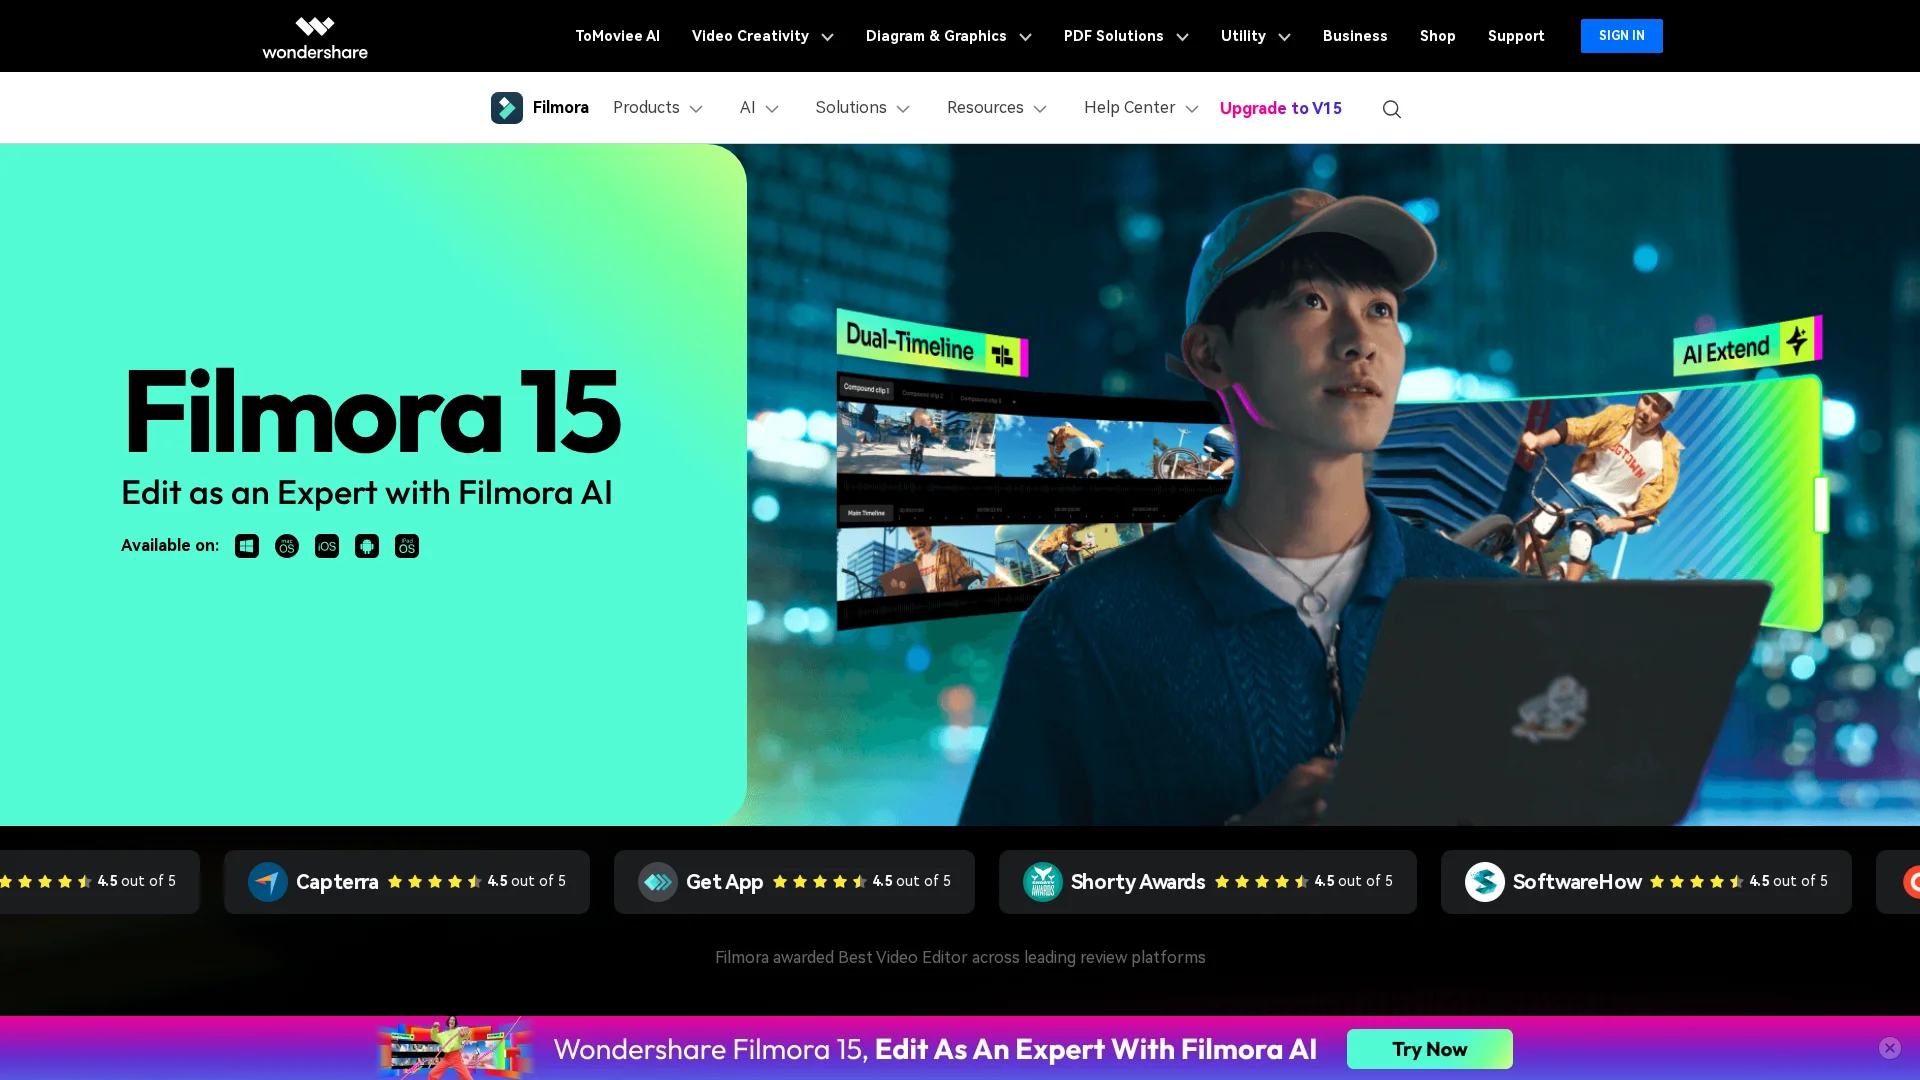This screenshot has height=1080, width=1920.
Task: Click the Windows platform icon
Action: (x=246, y=546)
